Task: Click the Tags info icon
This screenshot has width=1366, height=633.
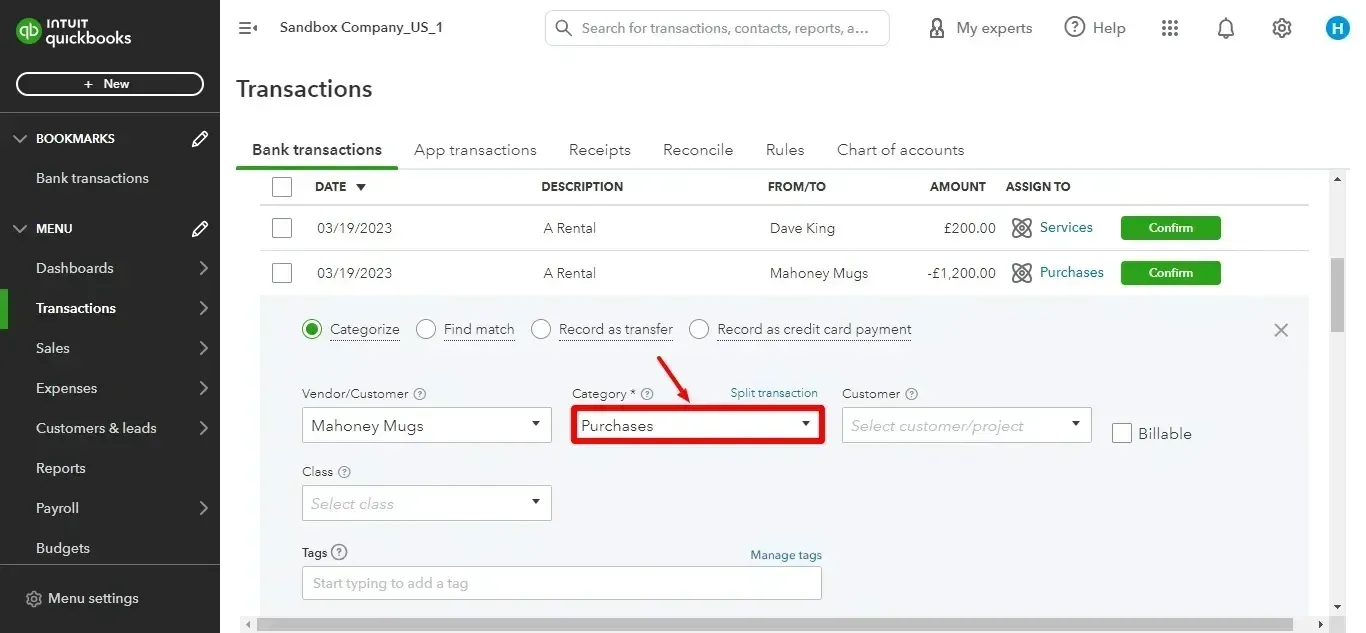Action: pyautogui.click(x=339, y=552)
